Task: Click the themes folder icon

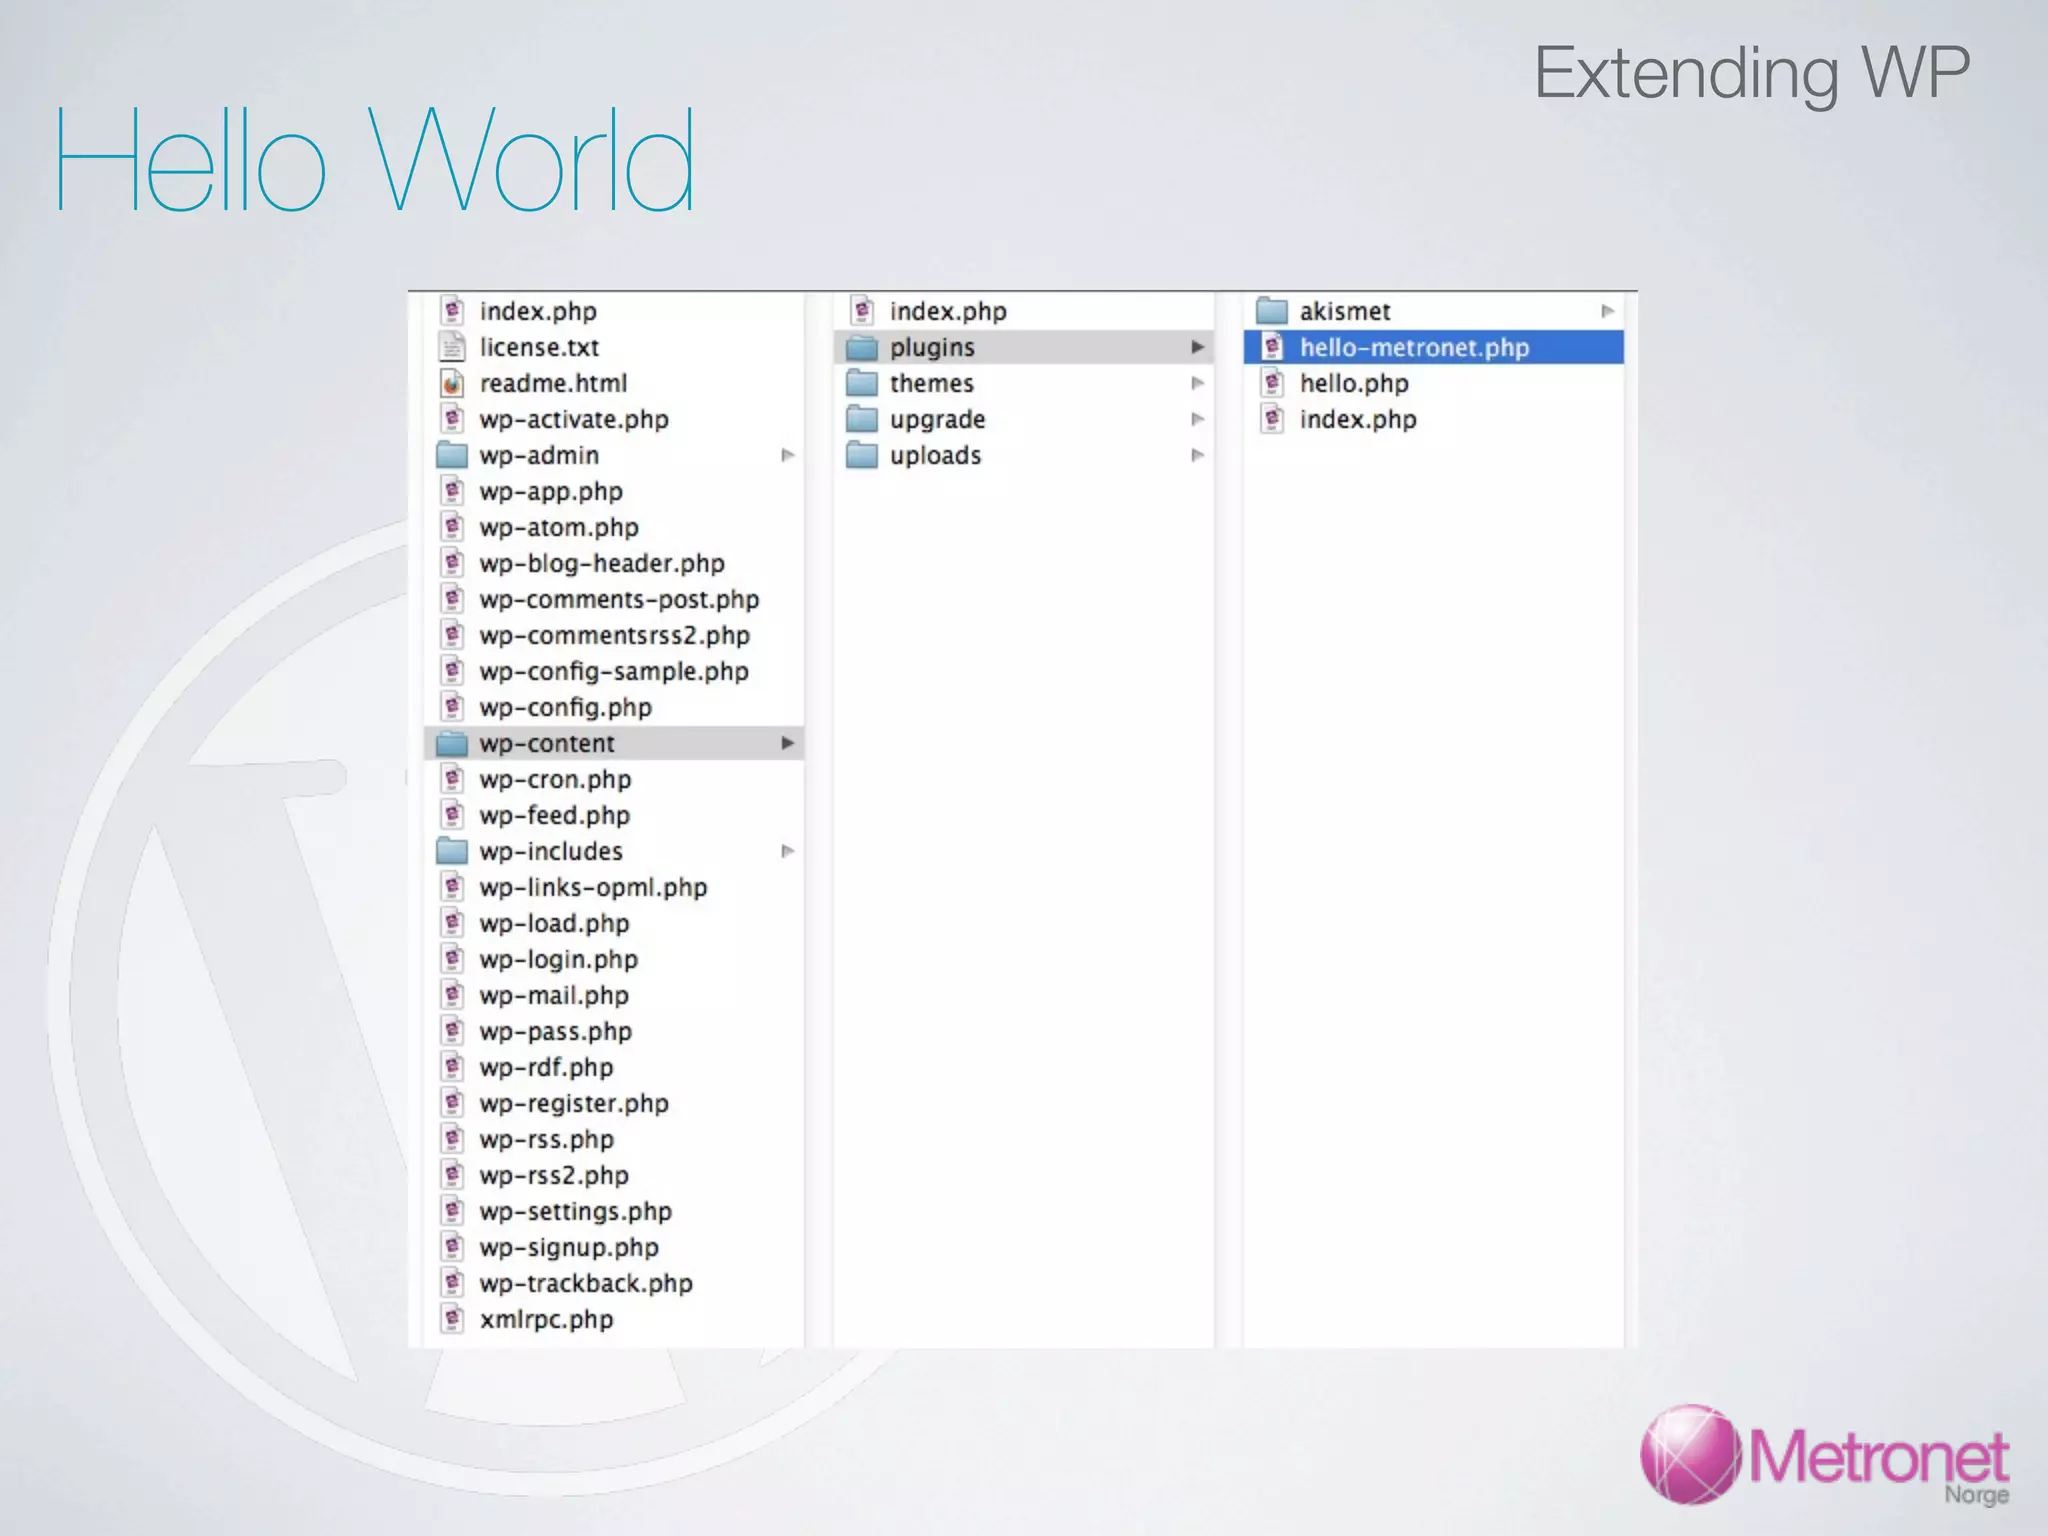Action: (862, 383)
